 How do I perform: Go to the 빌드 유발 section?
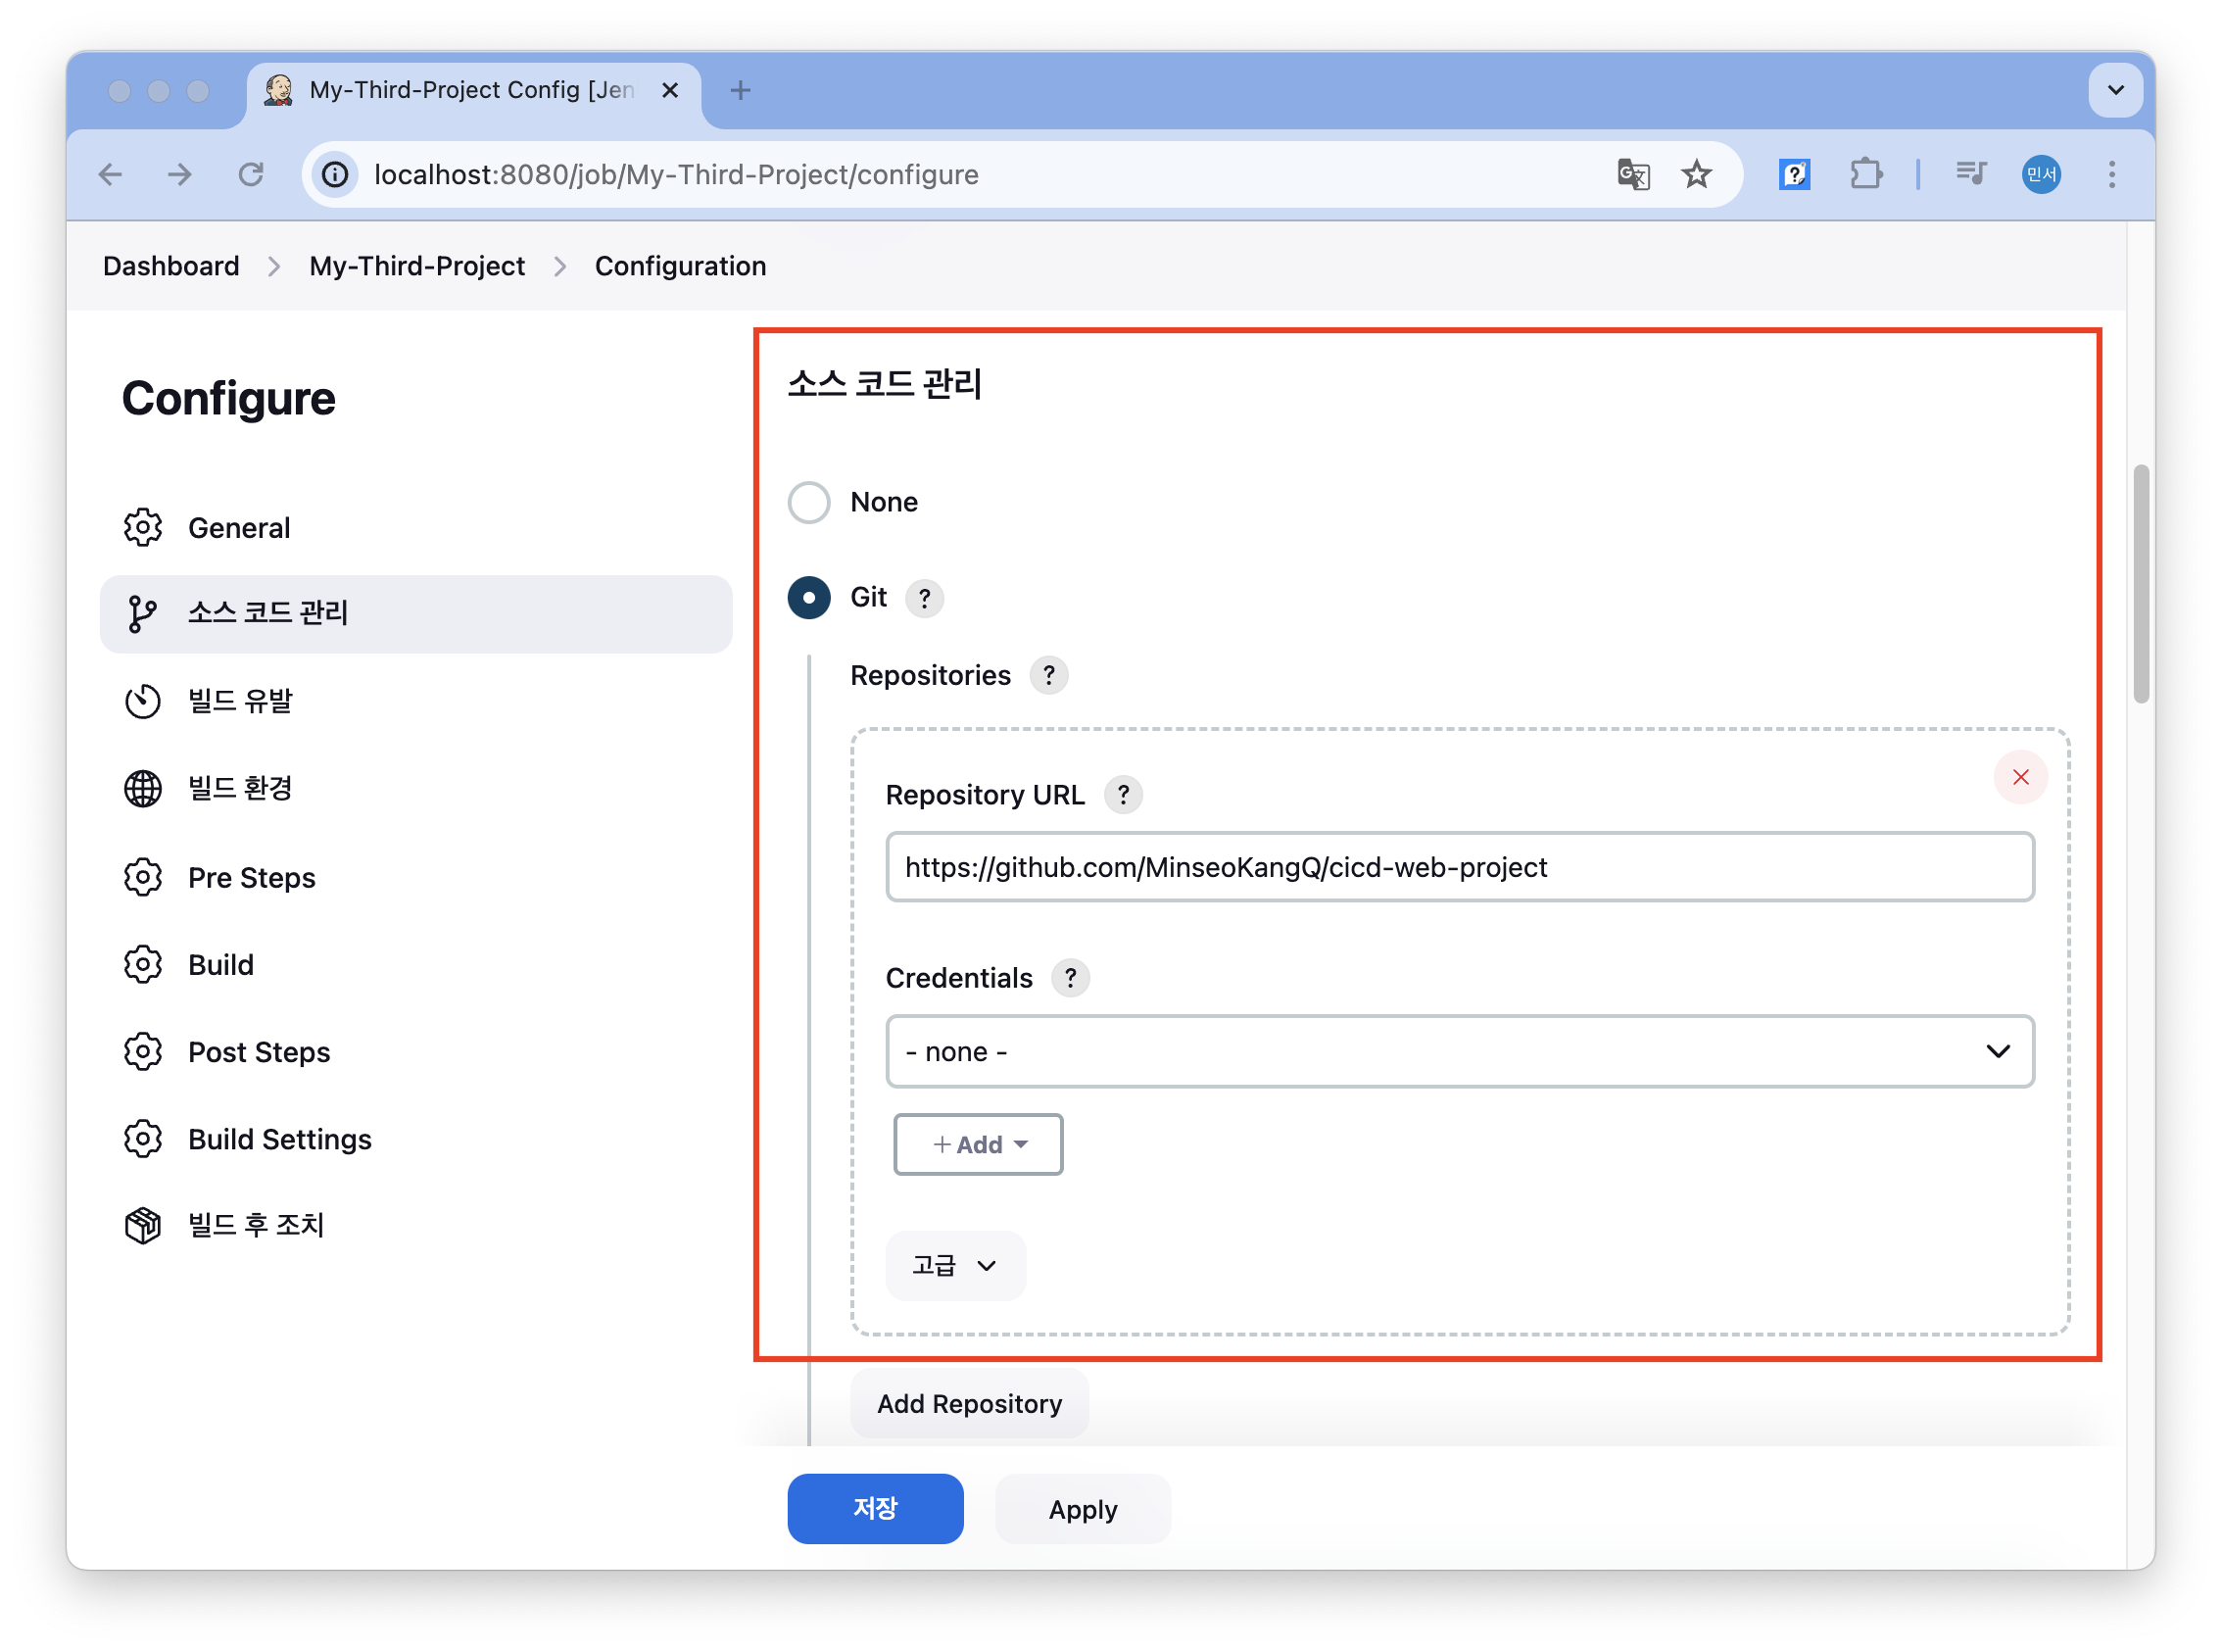tap(240, 701)
